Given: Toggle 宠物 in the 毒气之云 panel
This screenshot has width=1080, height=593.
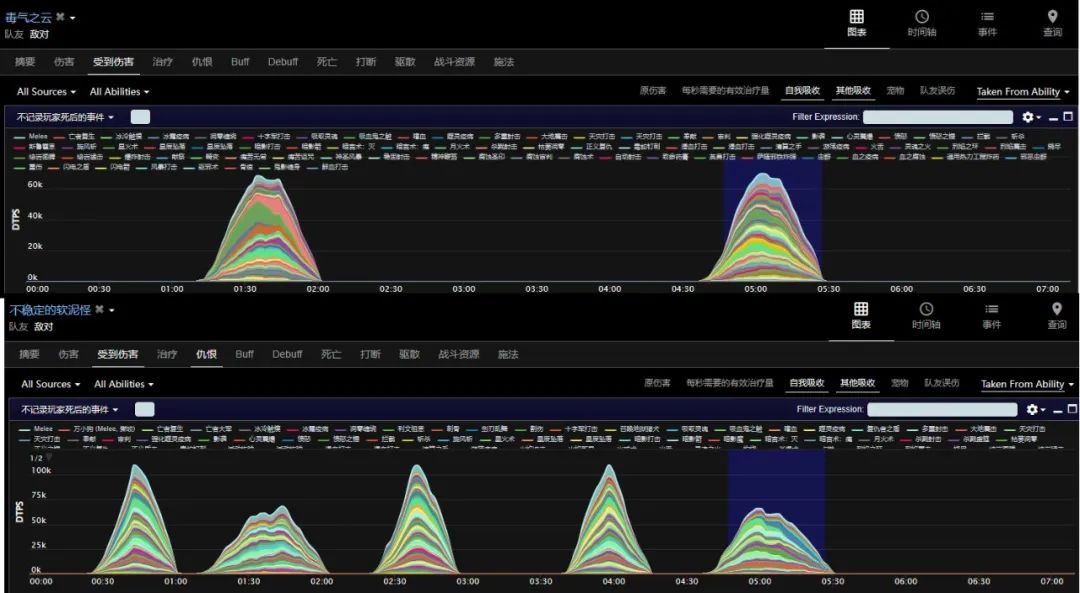Looking at the screenshot, I should (895, 91).
